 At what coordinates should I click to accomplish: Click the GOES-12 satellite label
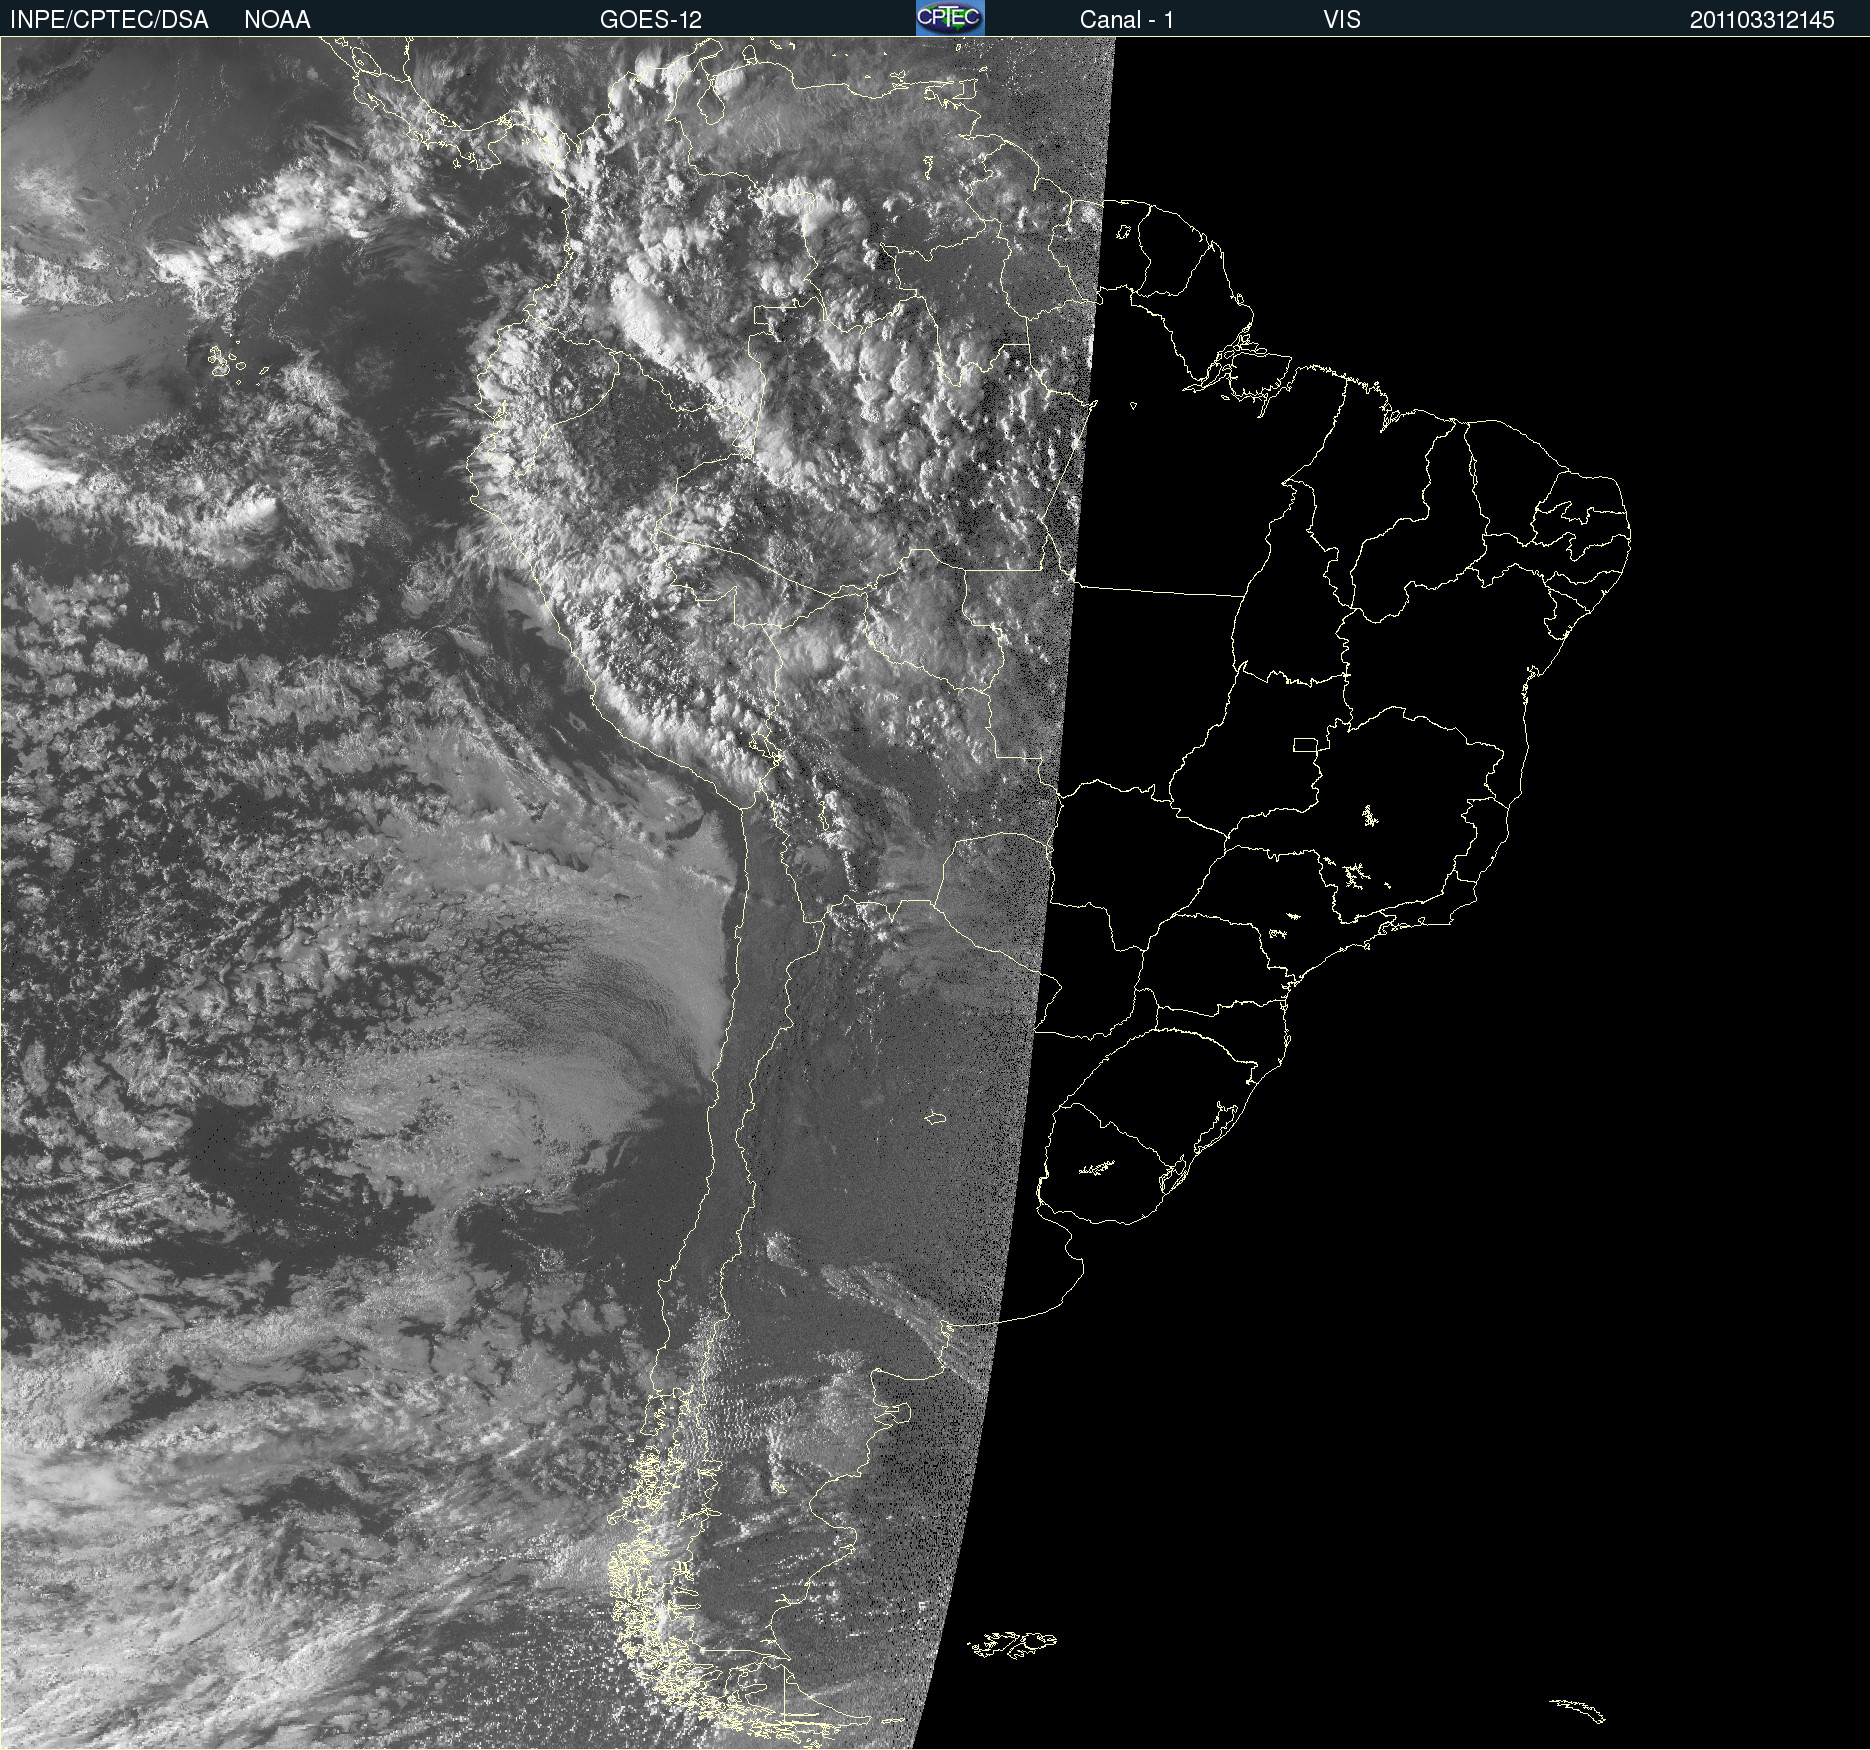pyautogui.click(x=651, y=20)
